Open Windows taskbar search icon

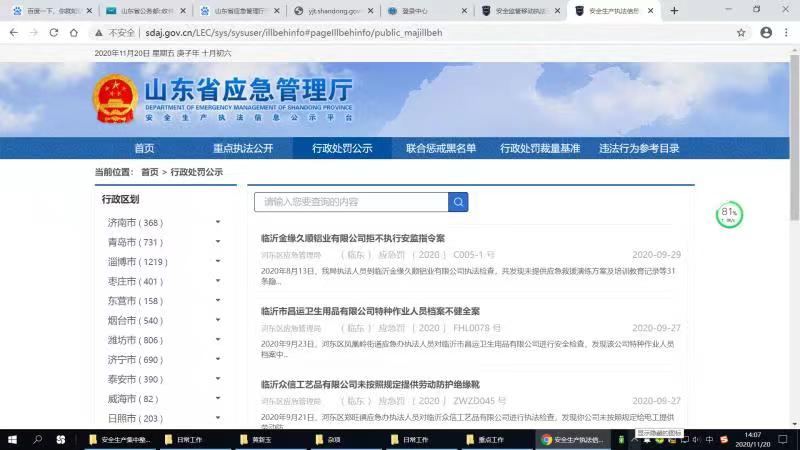point(37,439)
